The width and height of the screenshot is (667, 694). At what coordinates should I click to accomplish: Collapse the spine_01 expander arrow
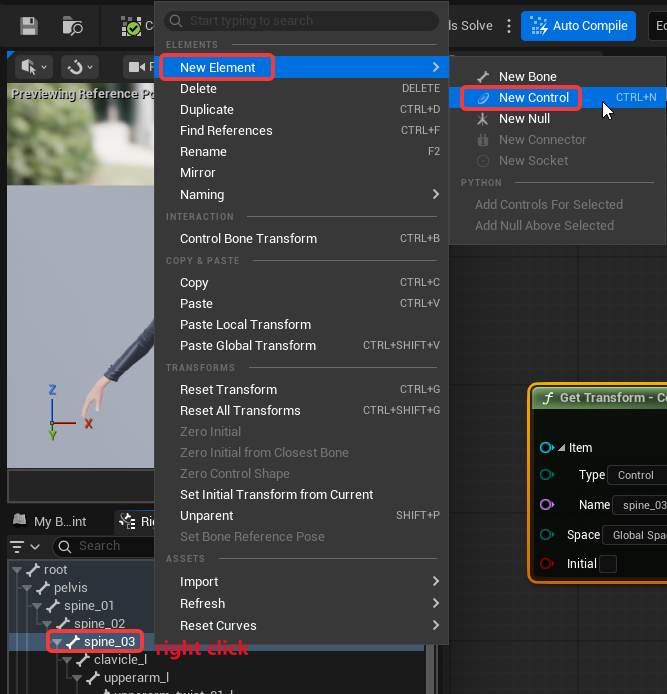click(x=37, y=606)
